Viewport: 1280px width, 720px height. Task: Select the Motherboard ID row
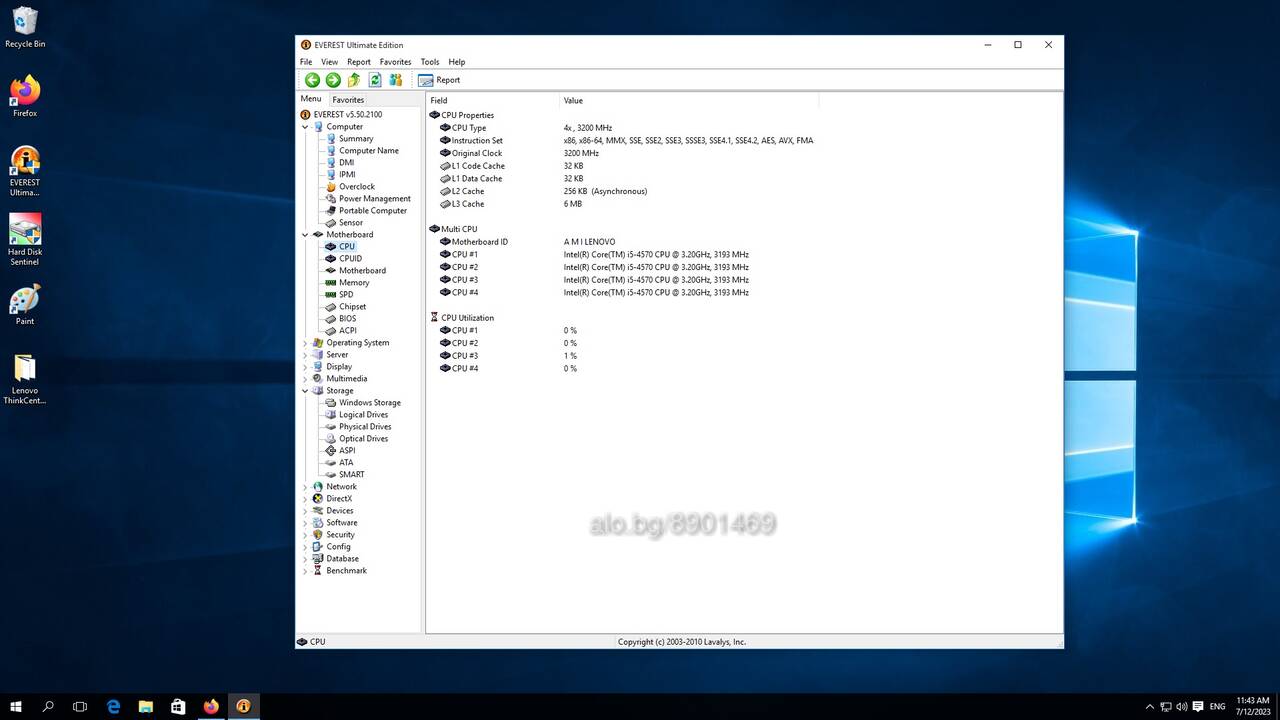742,242
